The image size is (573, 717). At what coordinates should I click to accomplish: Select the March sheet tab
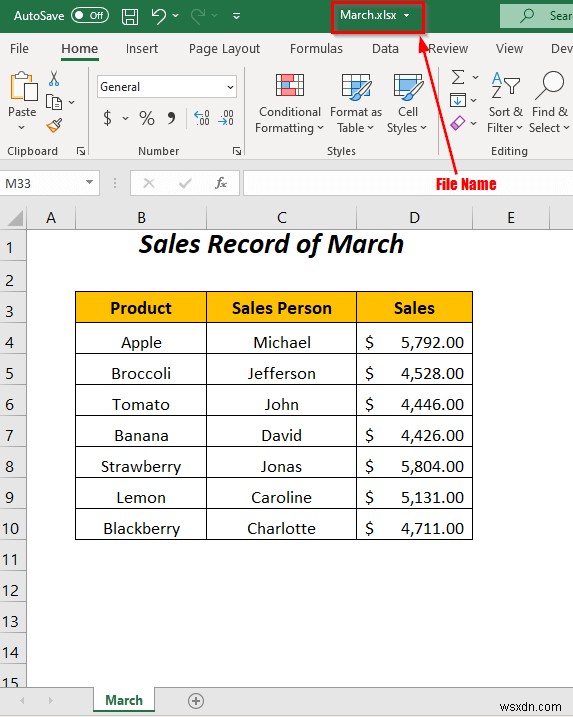[124, 700]
